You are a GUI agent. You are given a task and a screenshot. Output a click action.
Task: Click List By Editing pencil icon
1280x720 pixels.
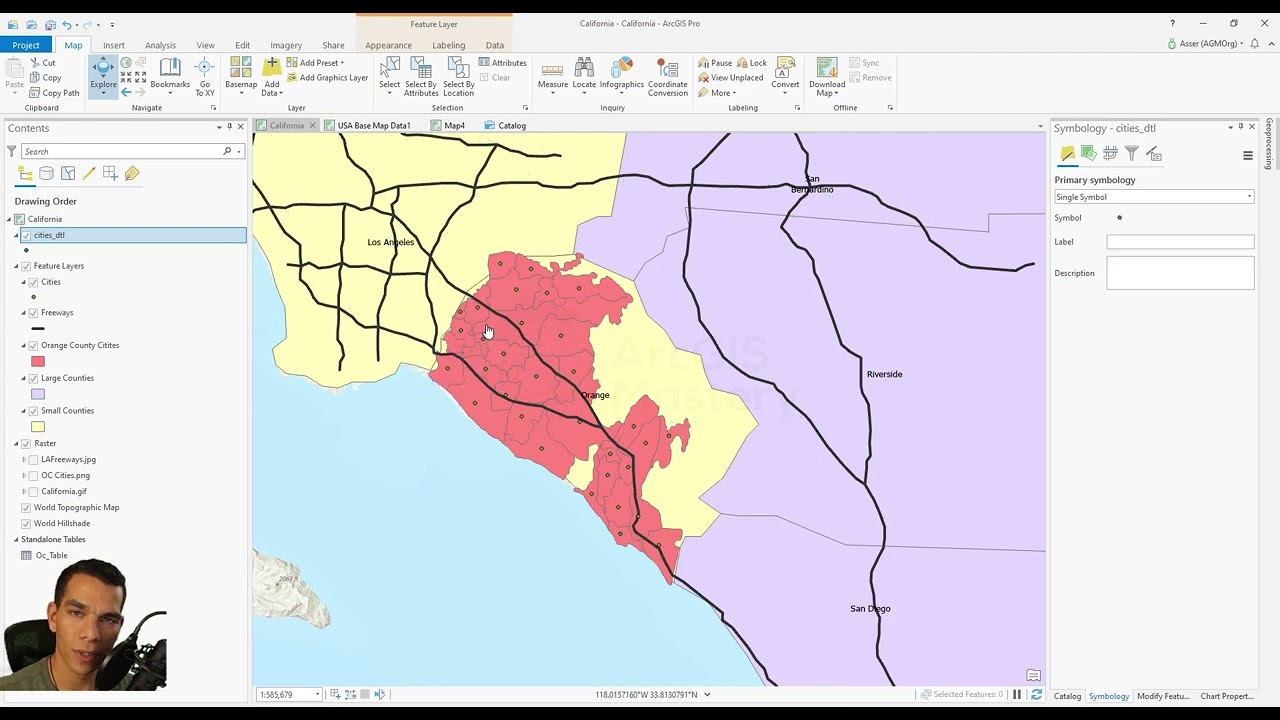coord(89,174)
